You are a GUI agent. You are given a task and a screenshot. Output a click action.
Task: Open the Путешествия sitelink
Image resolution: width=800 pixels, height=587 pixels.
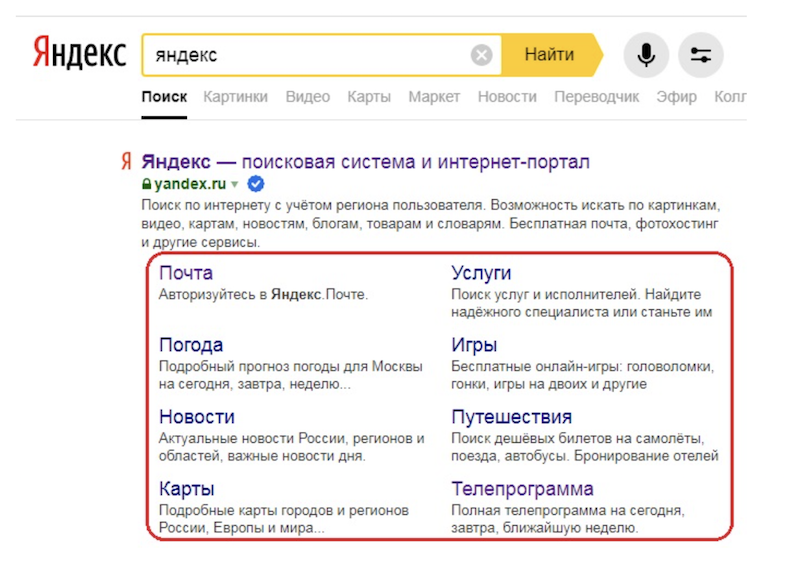pyautogui.click(x=512, y=417)
